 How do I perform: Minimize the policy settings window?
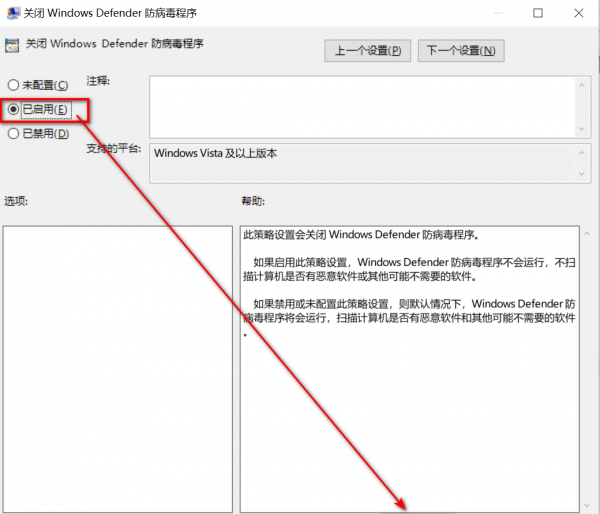tap(498, 13)
